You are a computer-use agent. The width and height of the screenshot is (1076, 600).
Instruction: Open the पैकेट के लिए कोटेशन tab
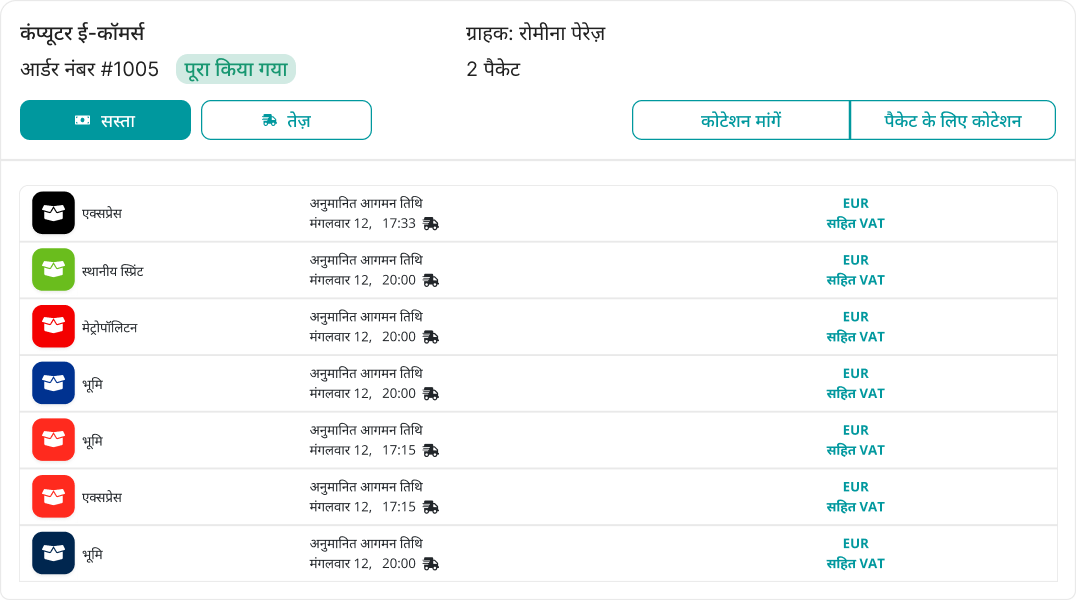pyautogui.click(x=952, y=119)
